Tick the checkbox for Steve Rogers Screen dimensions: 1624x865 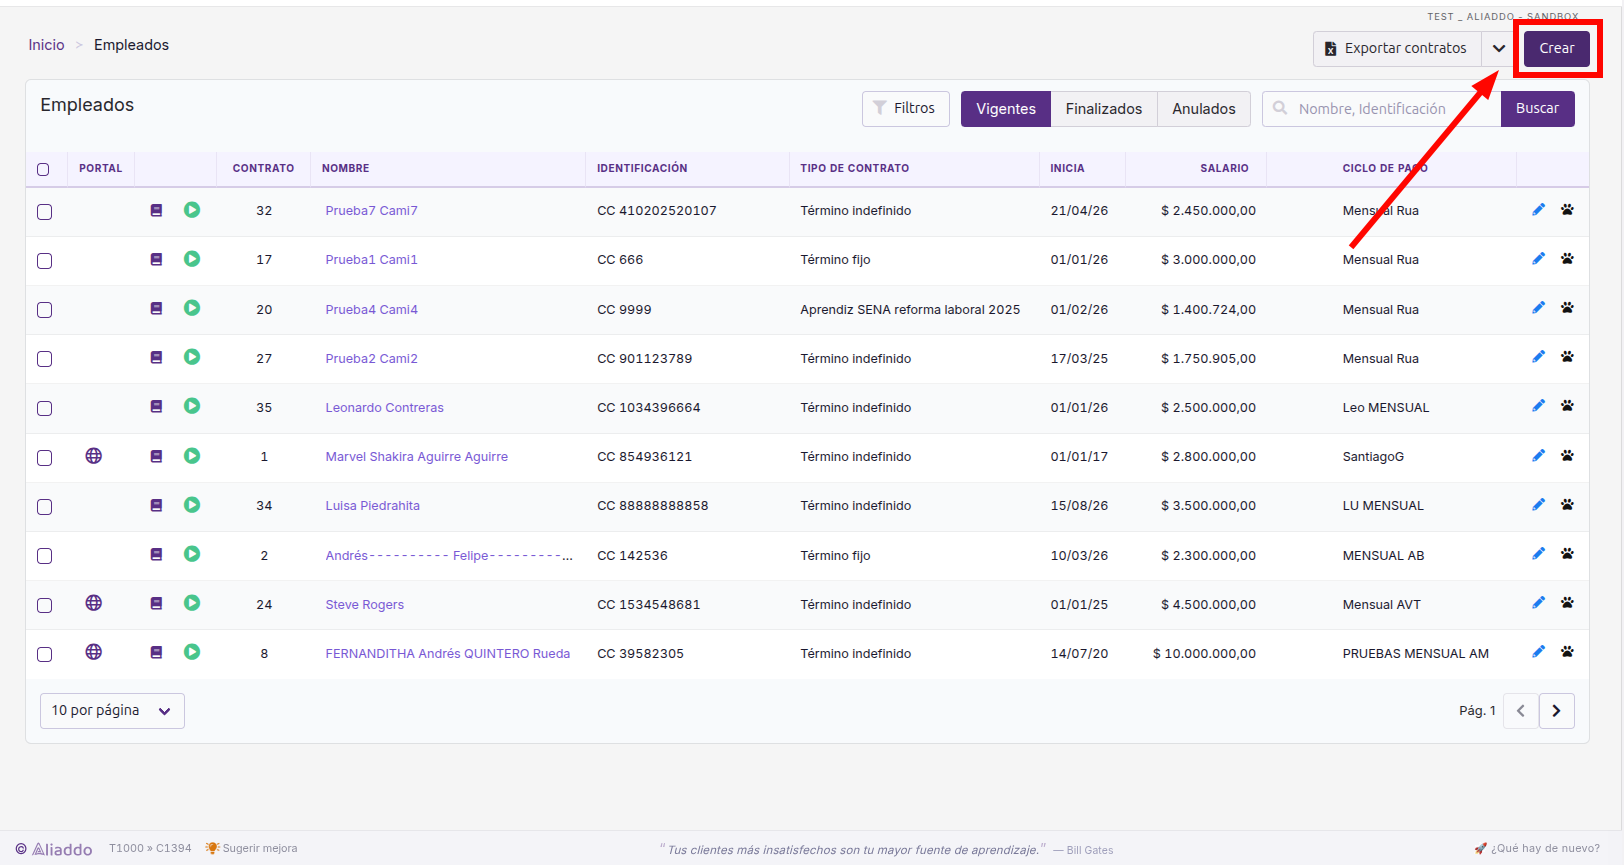[44, 605]
